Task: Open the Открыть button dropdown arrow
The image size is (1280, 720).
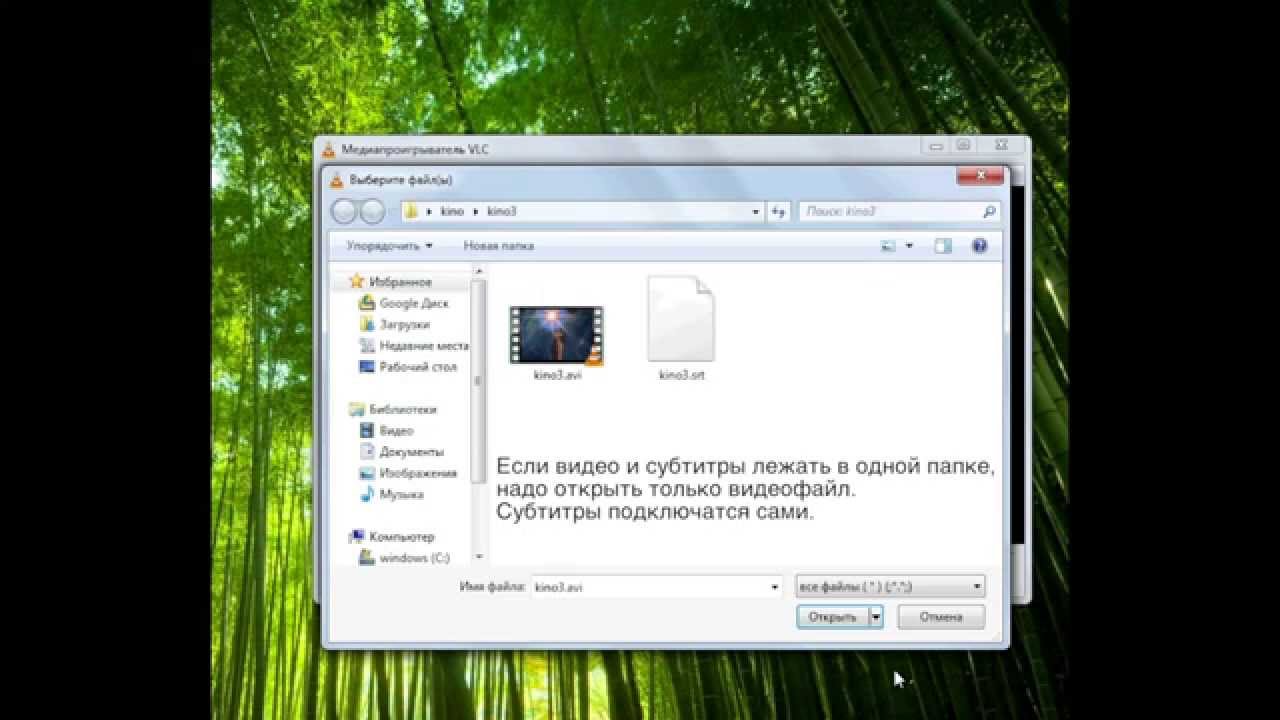Action: 876,617
